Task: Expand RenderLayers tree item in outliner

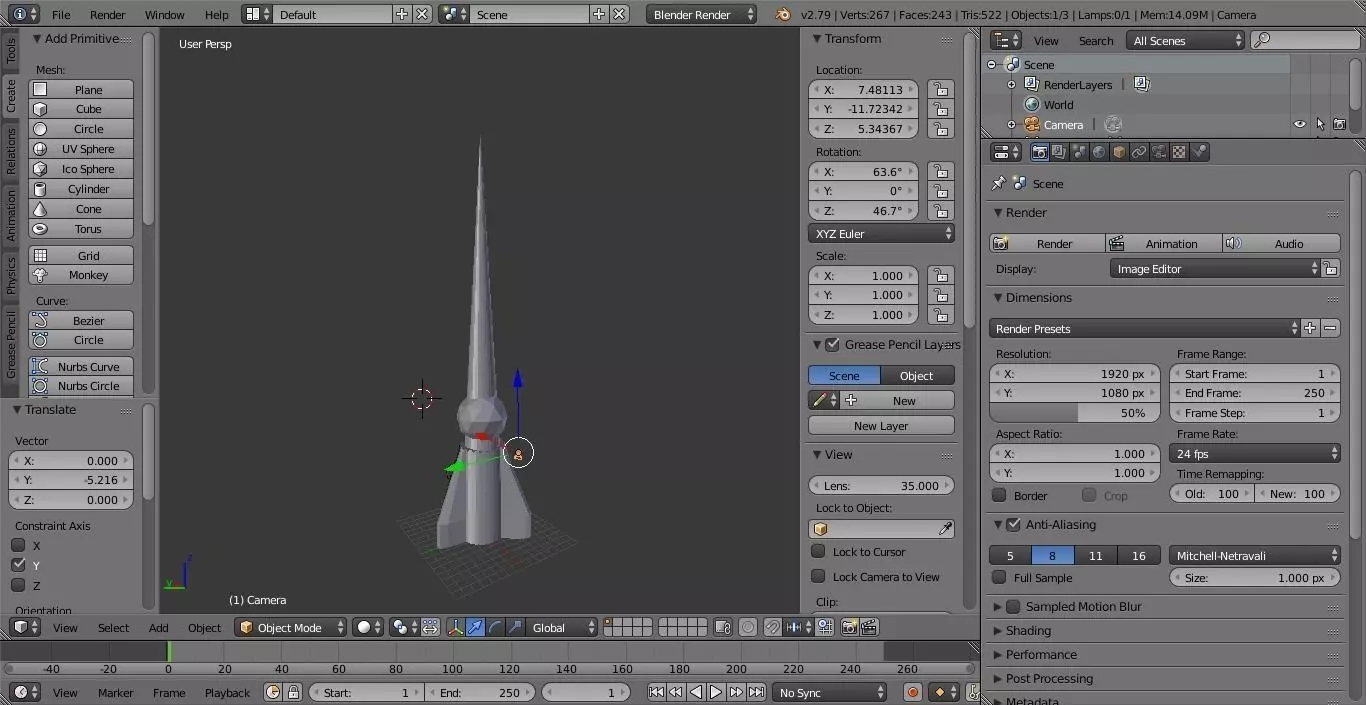Action: tap(1011, 85)
